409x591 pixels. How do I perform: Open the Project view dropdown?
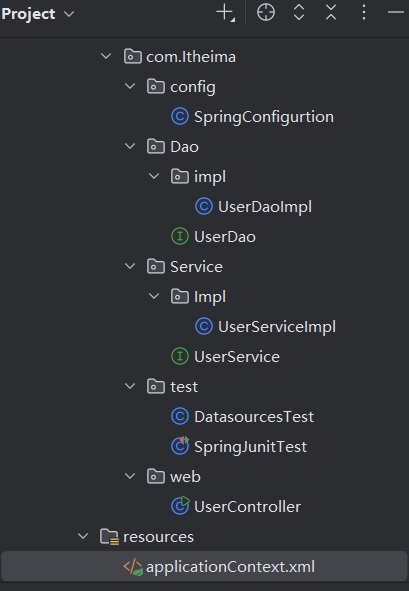[x=38, y=14]
